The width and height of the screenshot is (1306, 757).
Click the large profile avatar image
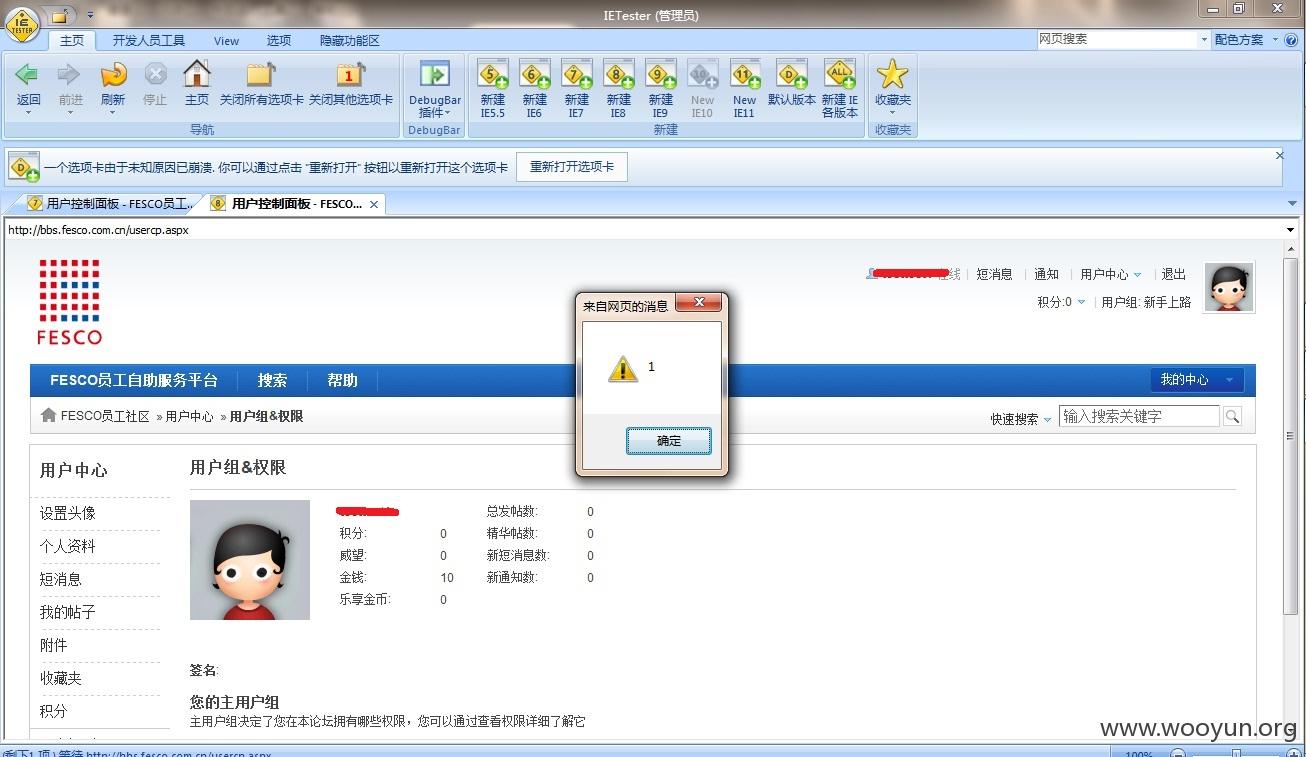tap(250, 560)
